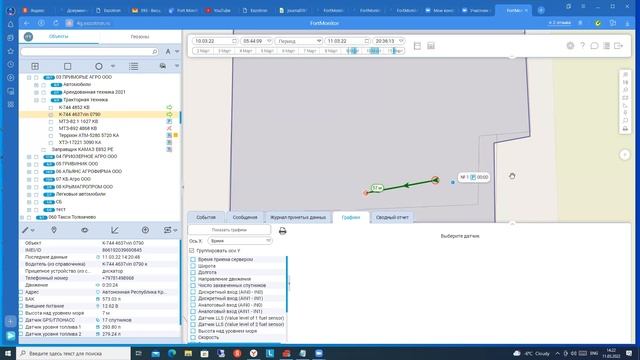
Task: Click the 2 Март timeline day marker
Action: coord(203,51)
